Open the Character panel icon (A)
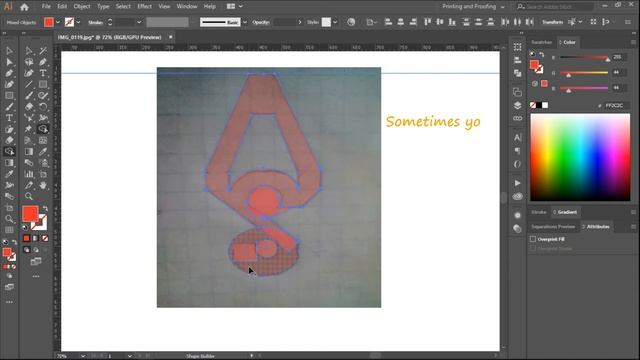 tap(518, 137)
